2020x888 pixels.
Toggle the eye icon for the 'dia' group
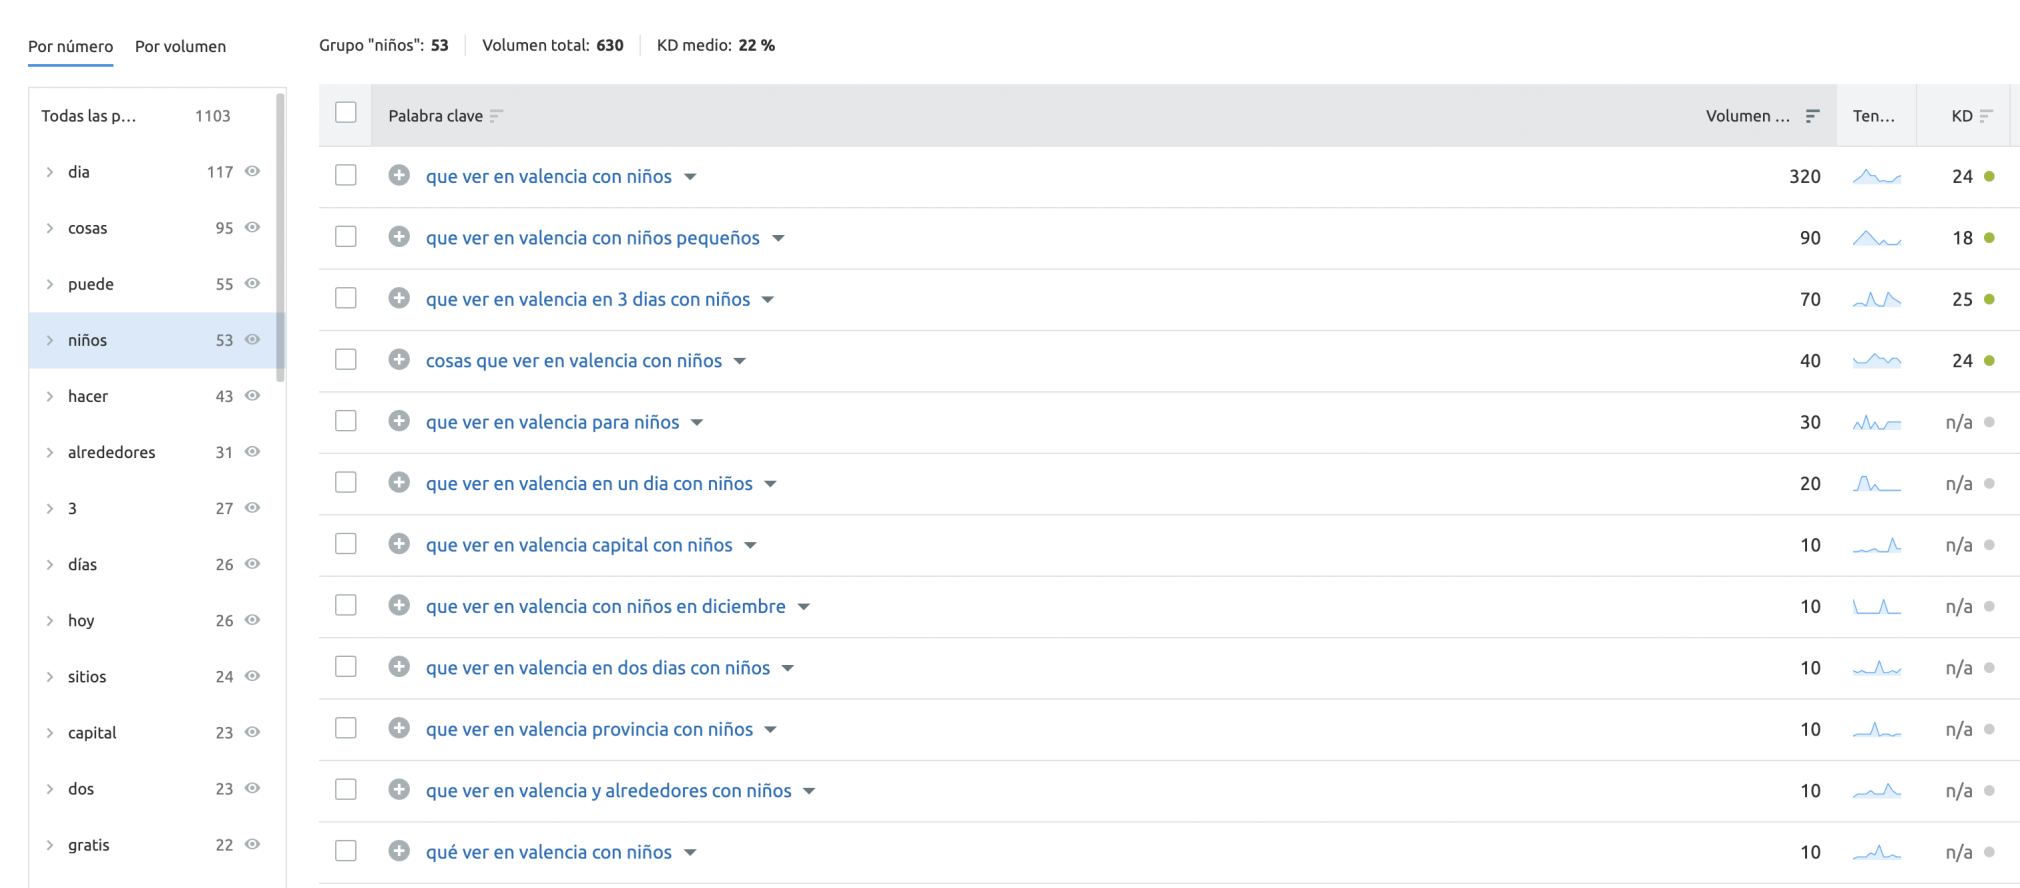(253, 172)
